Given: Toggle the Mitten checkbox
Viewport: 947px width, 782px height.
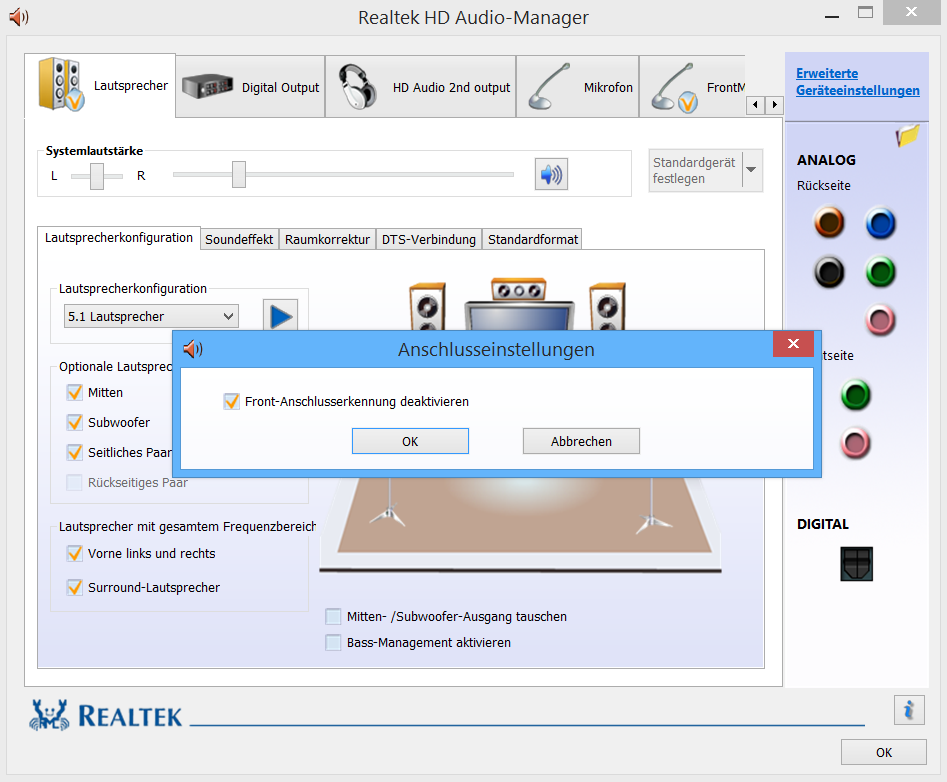Looking at the screenshot, I should pos(74,393).
